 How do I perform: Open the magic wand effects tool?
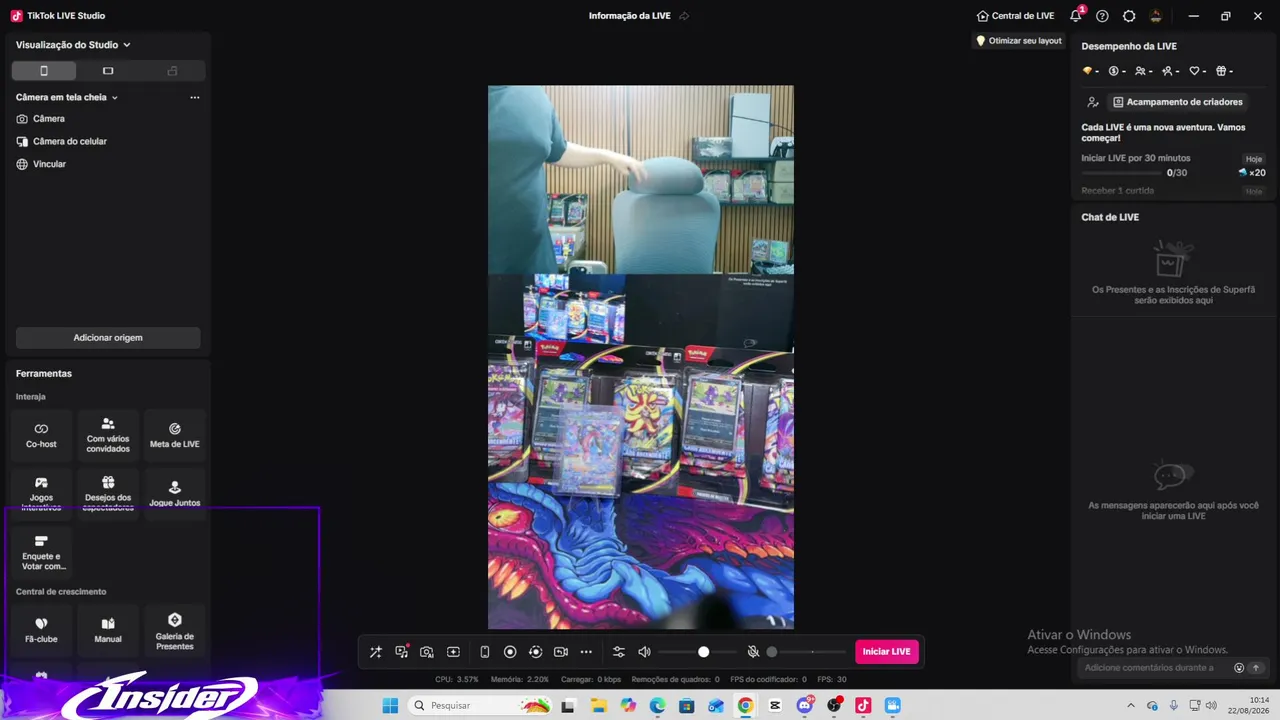click(376, 652)
